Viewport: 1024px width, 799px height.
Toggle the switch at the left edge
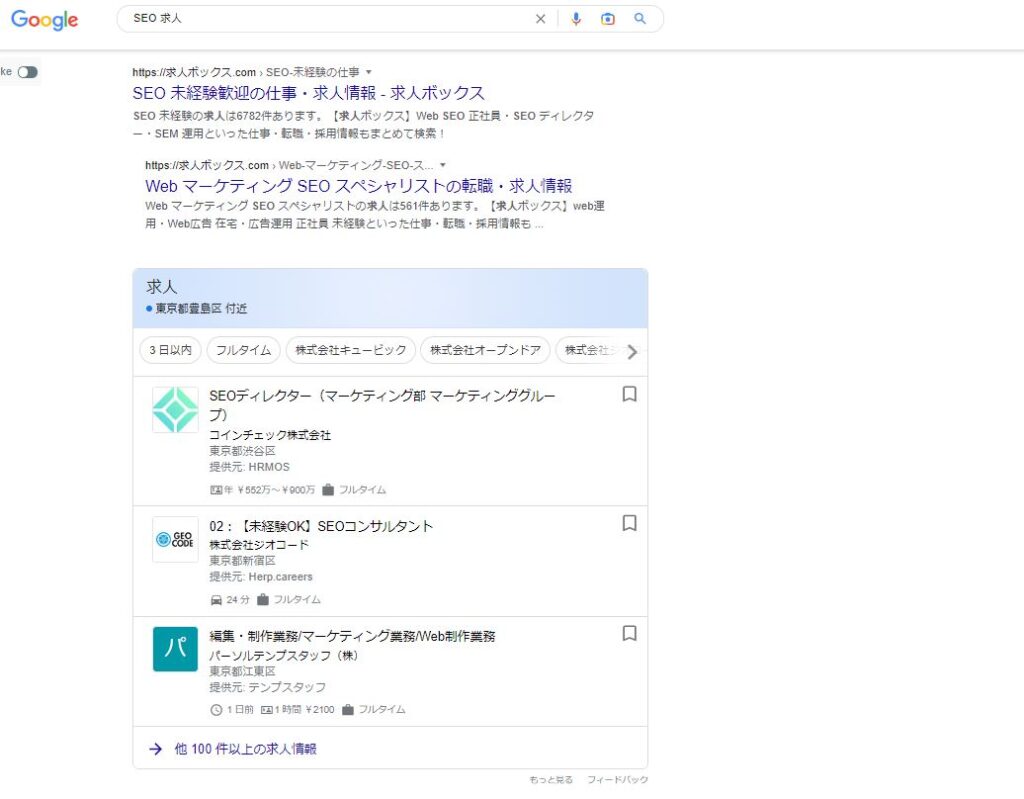(x=27, y=72)
